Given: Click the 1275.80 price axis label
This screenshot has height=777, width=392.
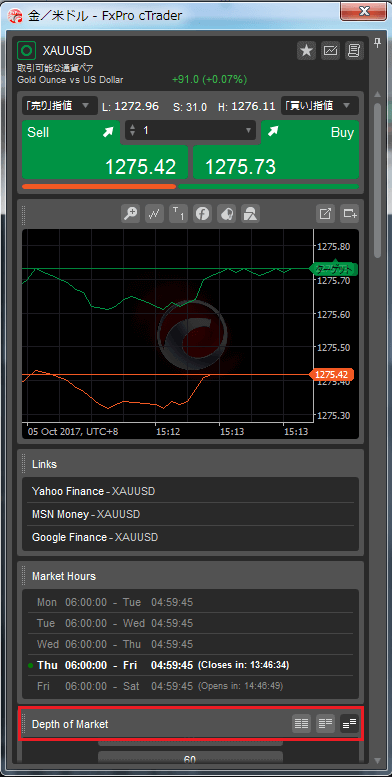Looking at the screenshot, I should (334, 246).
